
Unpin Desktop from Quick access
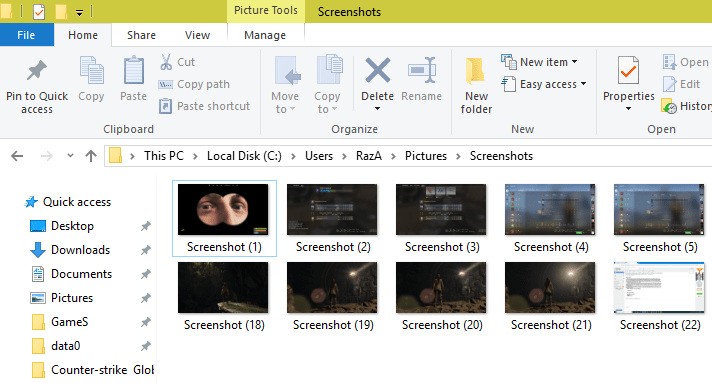[145, 226]
